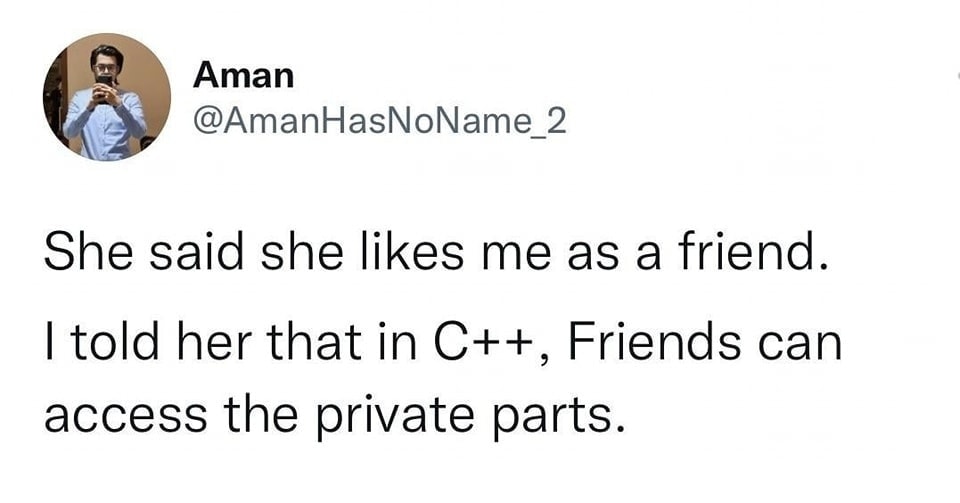The image size is (960, 503).
Task: Click the @AmanHasNoName_2 handle
Action: point(379,121)
